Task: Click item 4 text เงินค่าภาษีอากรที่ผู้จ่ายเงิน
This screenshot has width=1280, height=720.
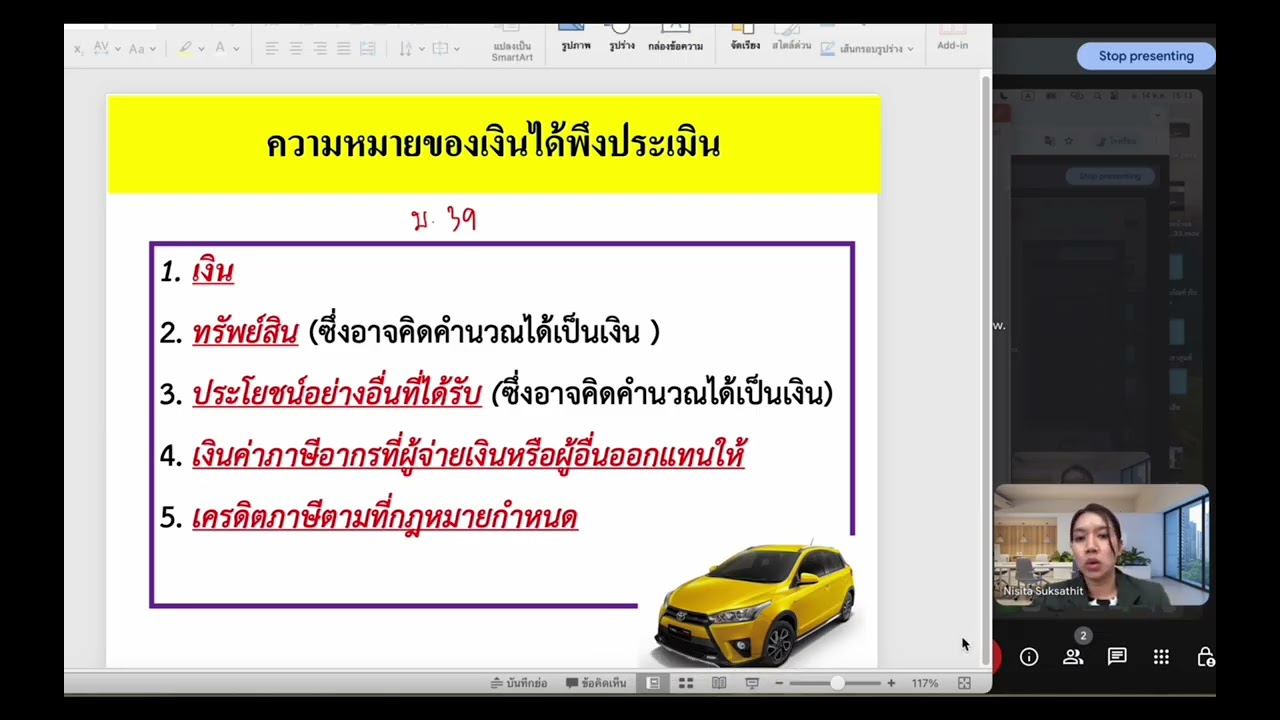Action: pyautogui.click(x=468, y=455)
